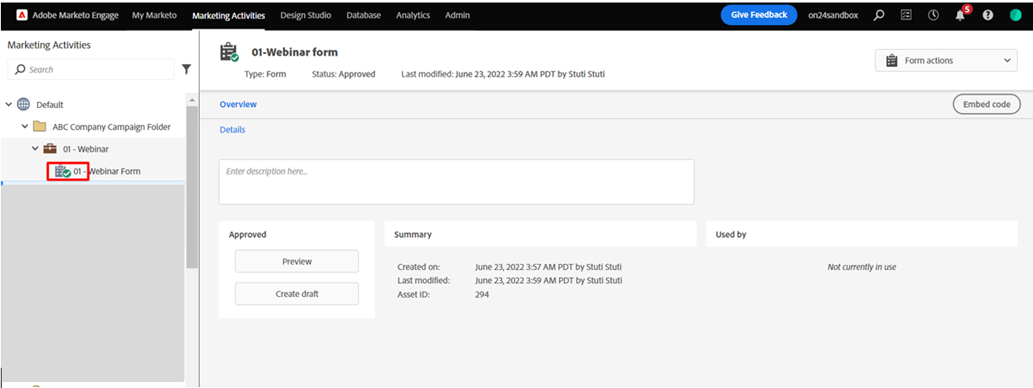1033x388 pixels.
Task: Click the Created on date value
Action: (x=548, y=267)
